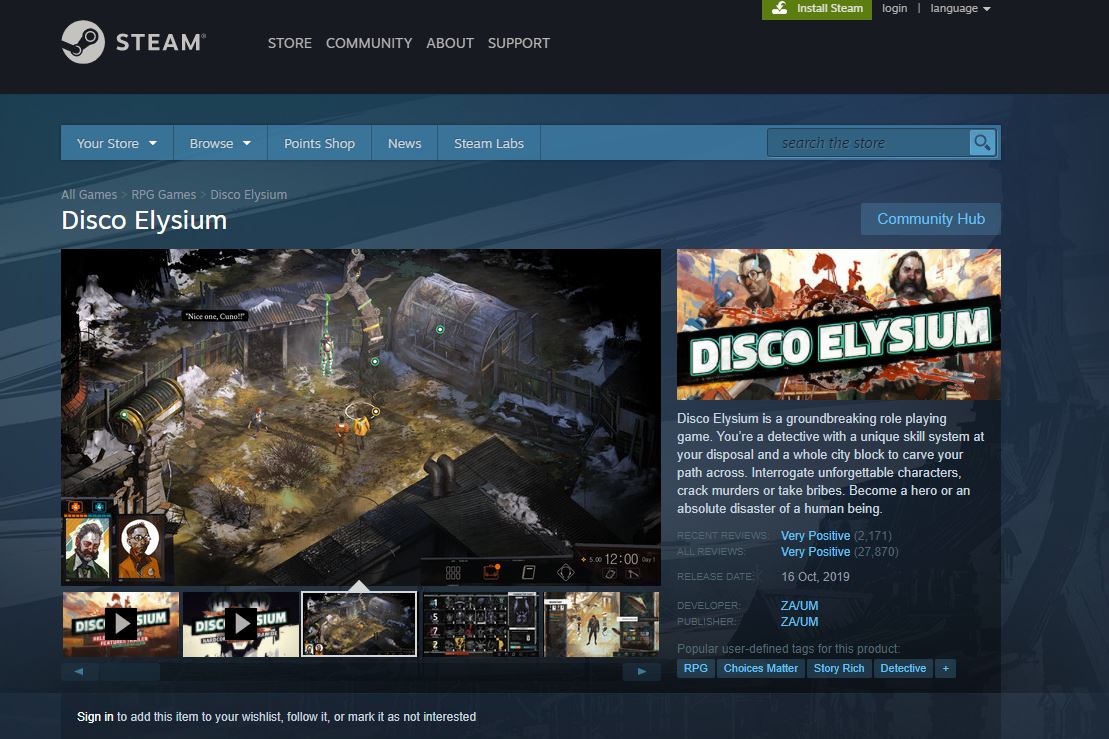Click the Steam logo icon

pos(82,43)
